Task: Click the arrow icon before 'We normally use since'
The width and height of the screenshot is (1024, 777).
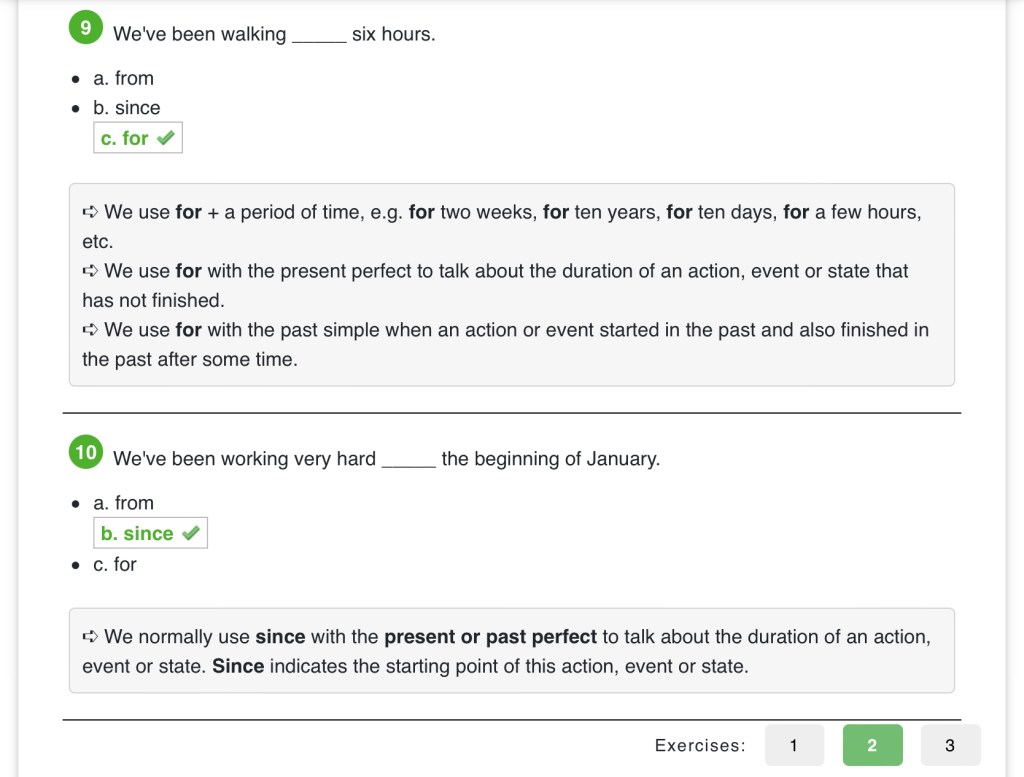Action: pyautogui.click(x=90, y=637)
